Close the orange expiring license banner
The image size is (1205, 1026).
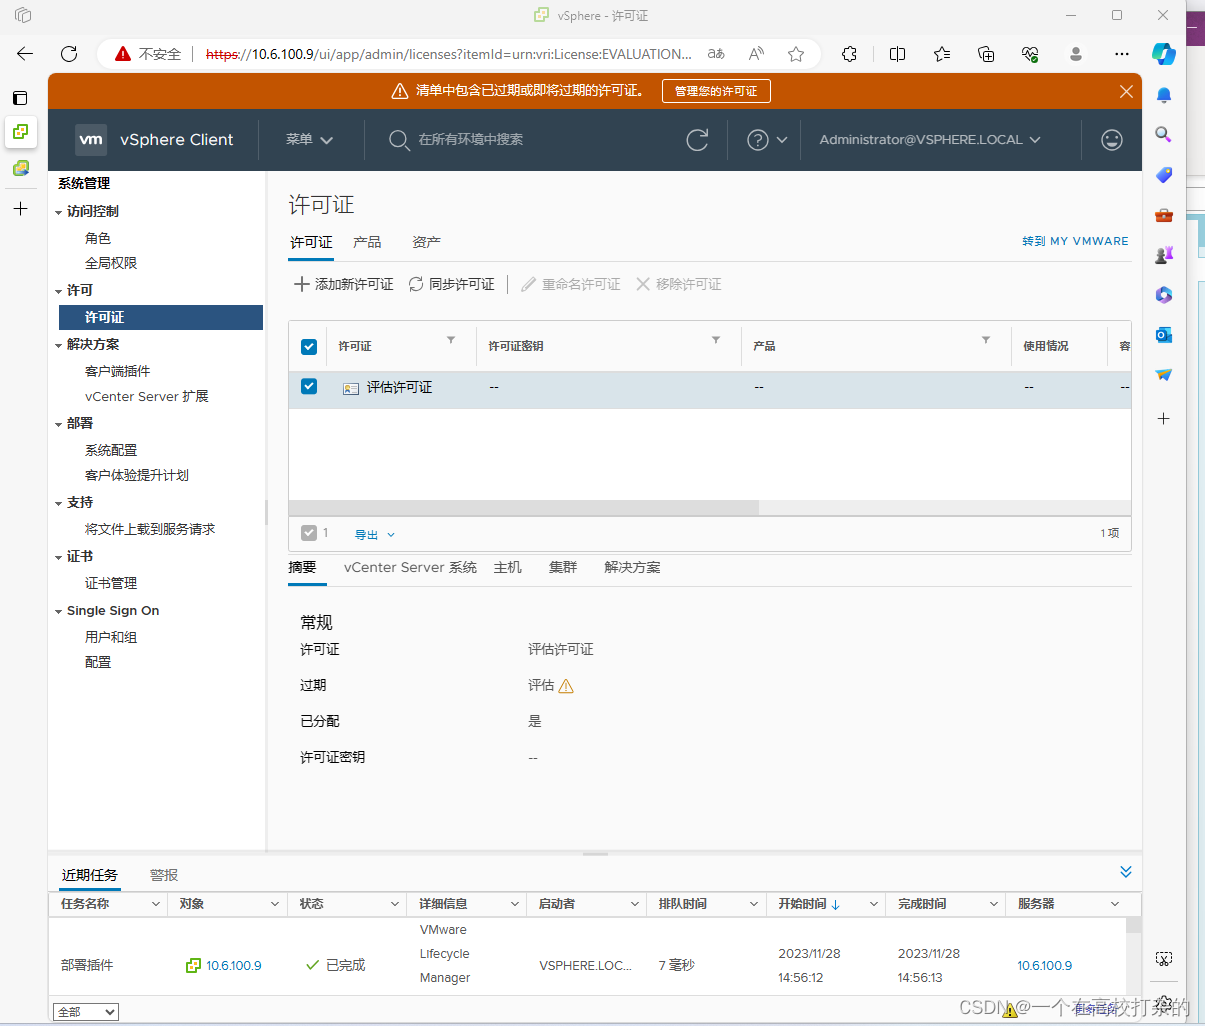(x=1126, y=91)
